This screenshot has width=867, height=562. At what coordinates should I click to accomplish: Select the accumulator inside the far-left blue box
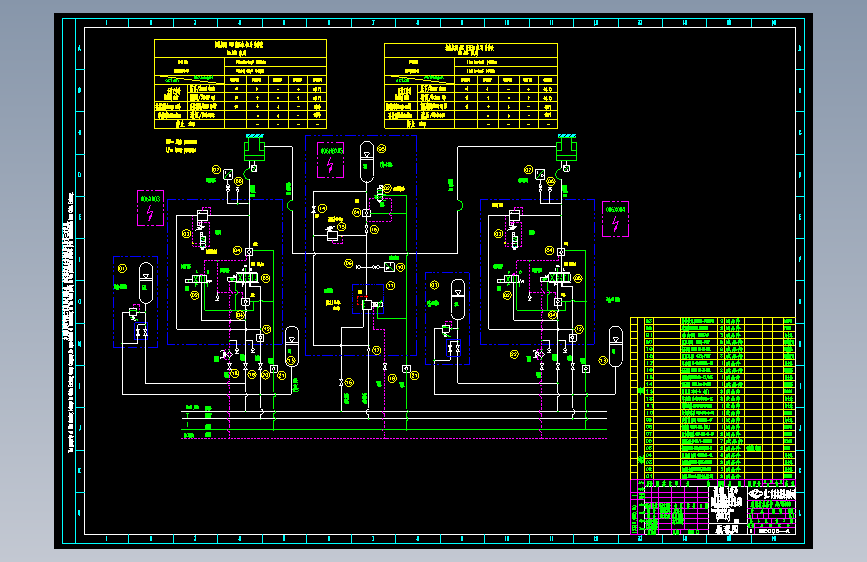(x=146, y=283)
